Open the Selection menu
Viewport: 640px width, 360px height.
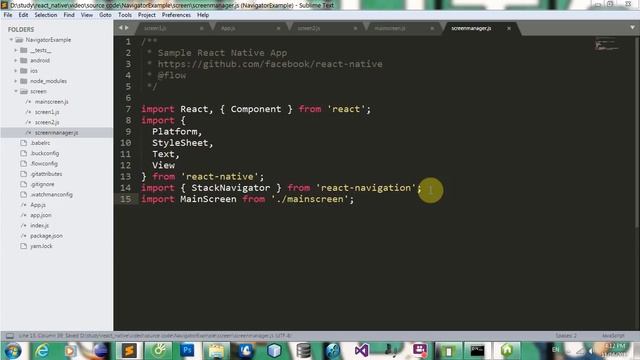pyautogui.click(x=46, y=15)
